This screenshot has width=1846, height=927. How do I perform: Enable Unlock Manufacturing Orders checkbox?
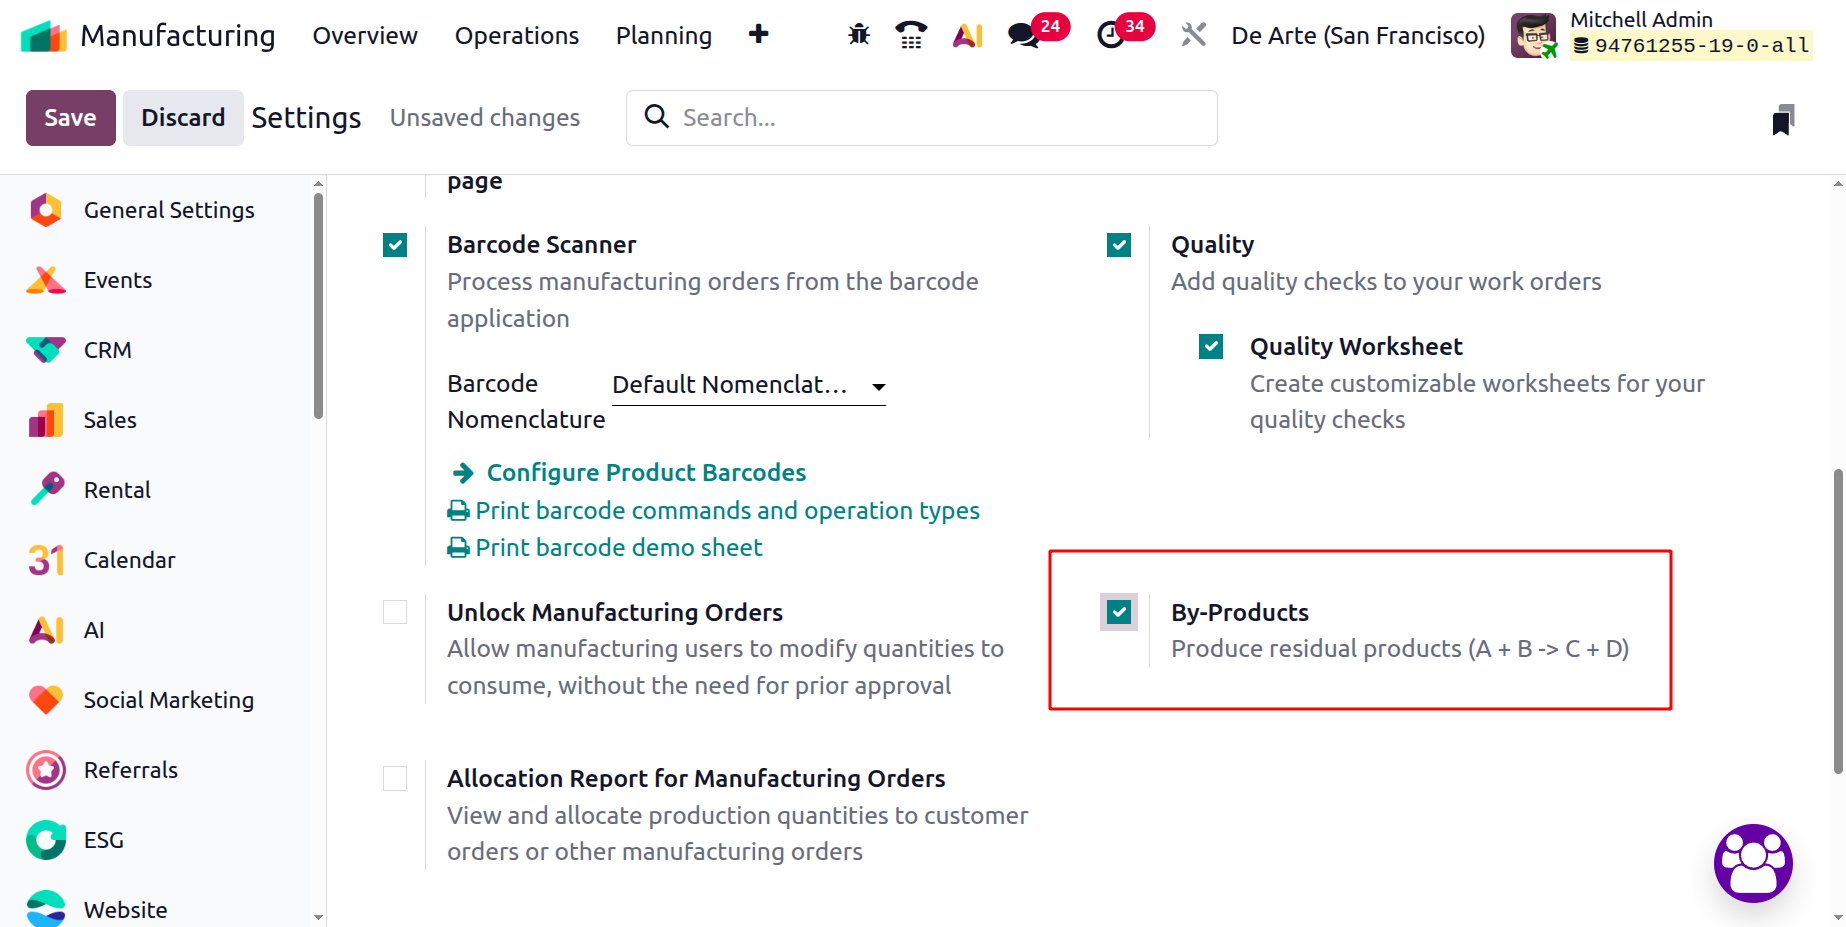pos(395,612)
